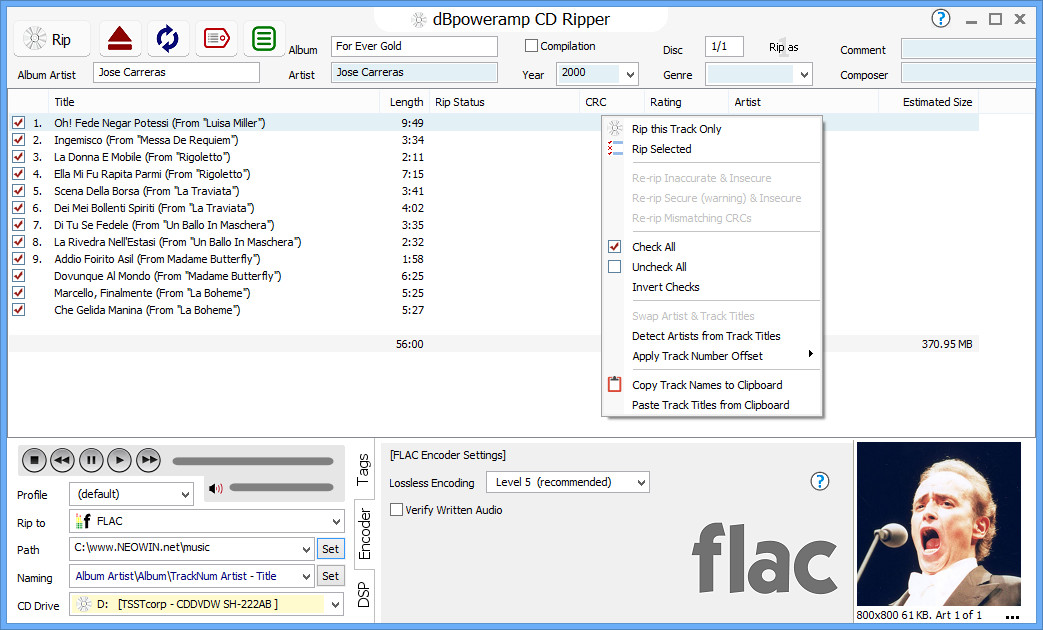
Task: Uncheck track 3 La Donna E Mobile
Action: point(18,157)
